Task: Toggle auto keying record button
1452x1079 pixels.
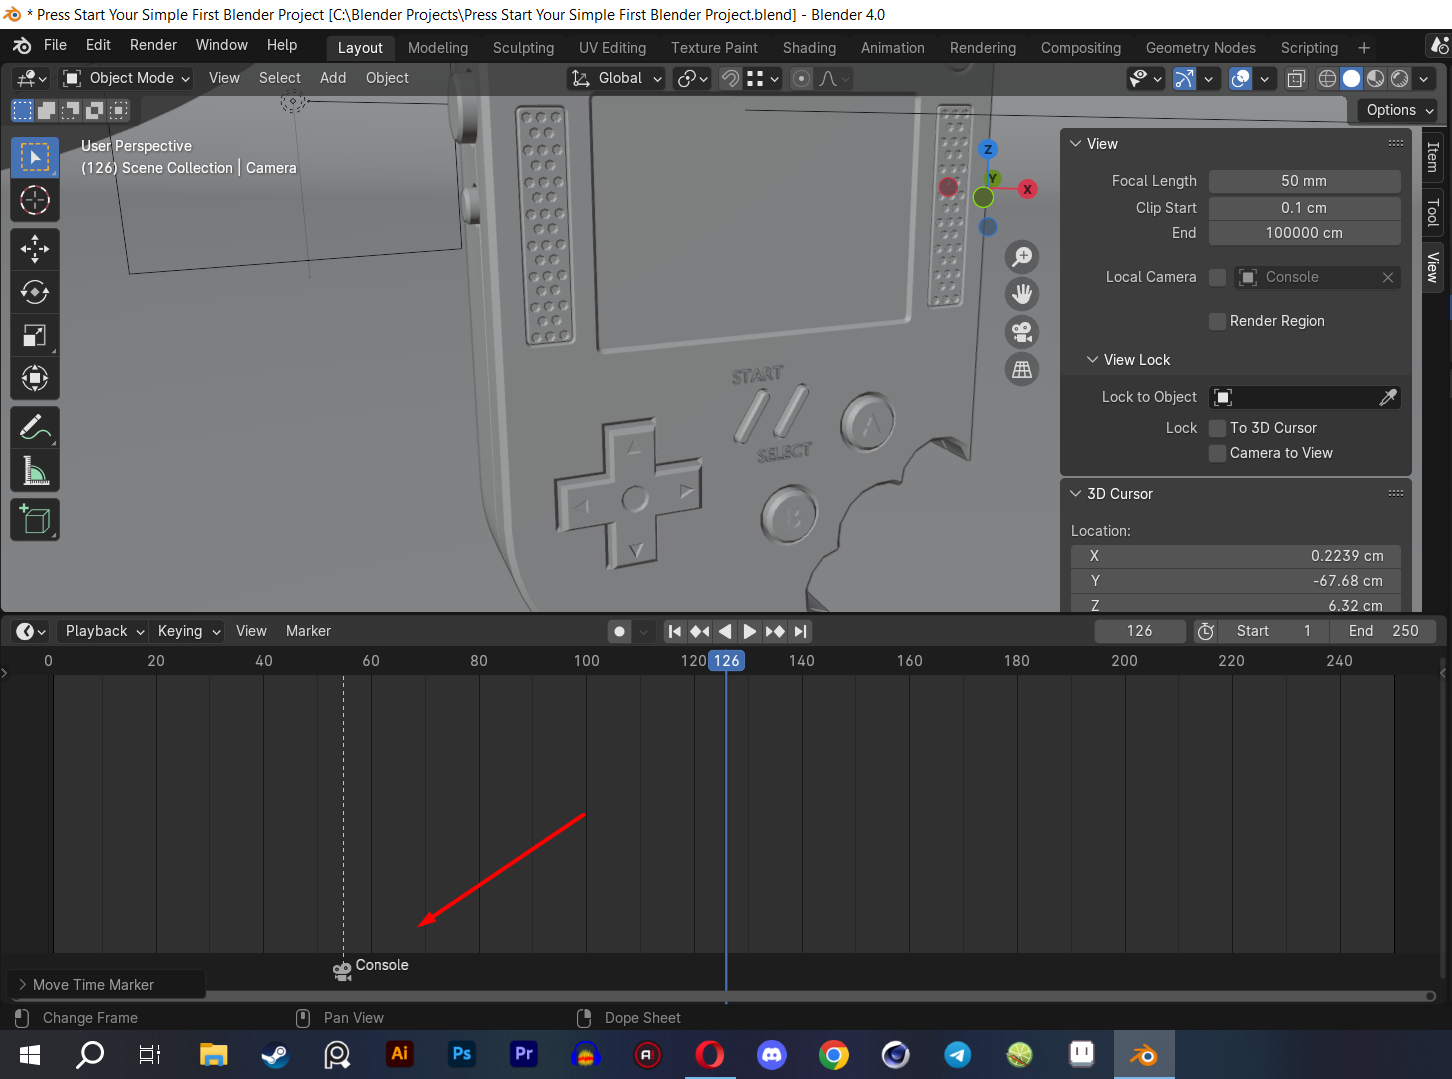Action: (620, 631)
